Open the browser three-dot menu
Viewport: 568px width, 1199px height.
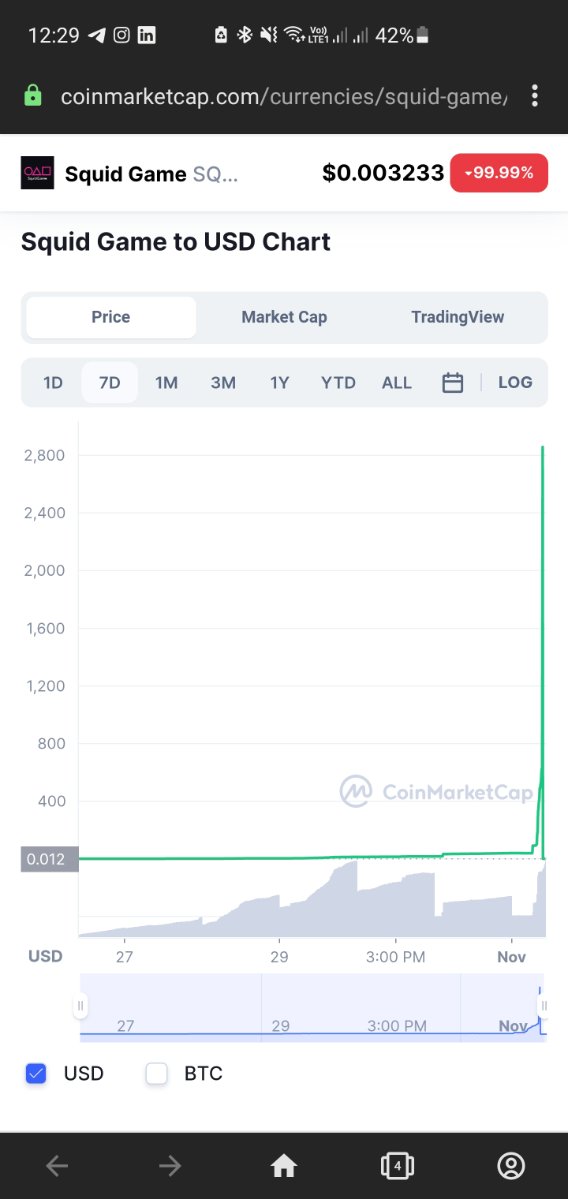pos(534,96)
